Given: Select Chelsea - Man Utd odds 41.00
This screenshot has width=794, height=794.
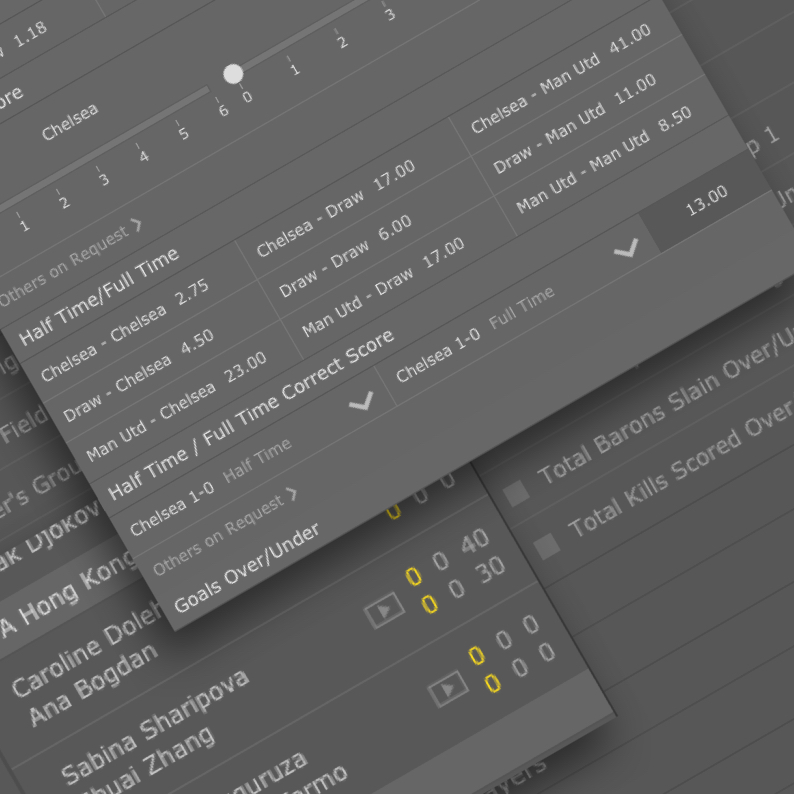Looking at the screenshot, I should (x=561, y=78).
